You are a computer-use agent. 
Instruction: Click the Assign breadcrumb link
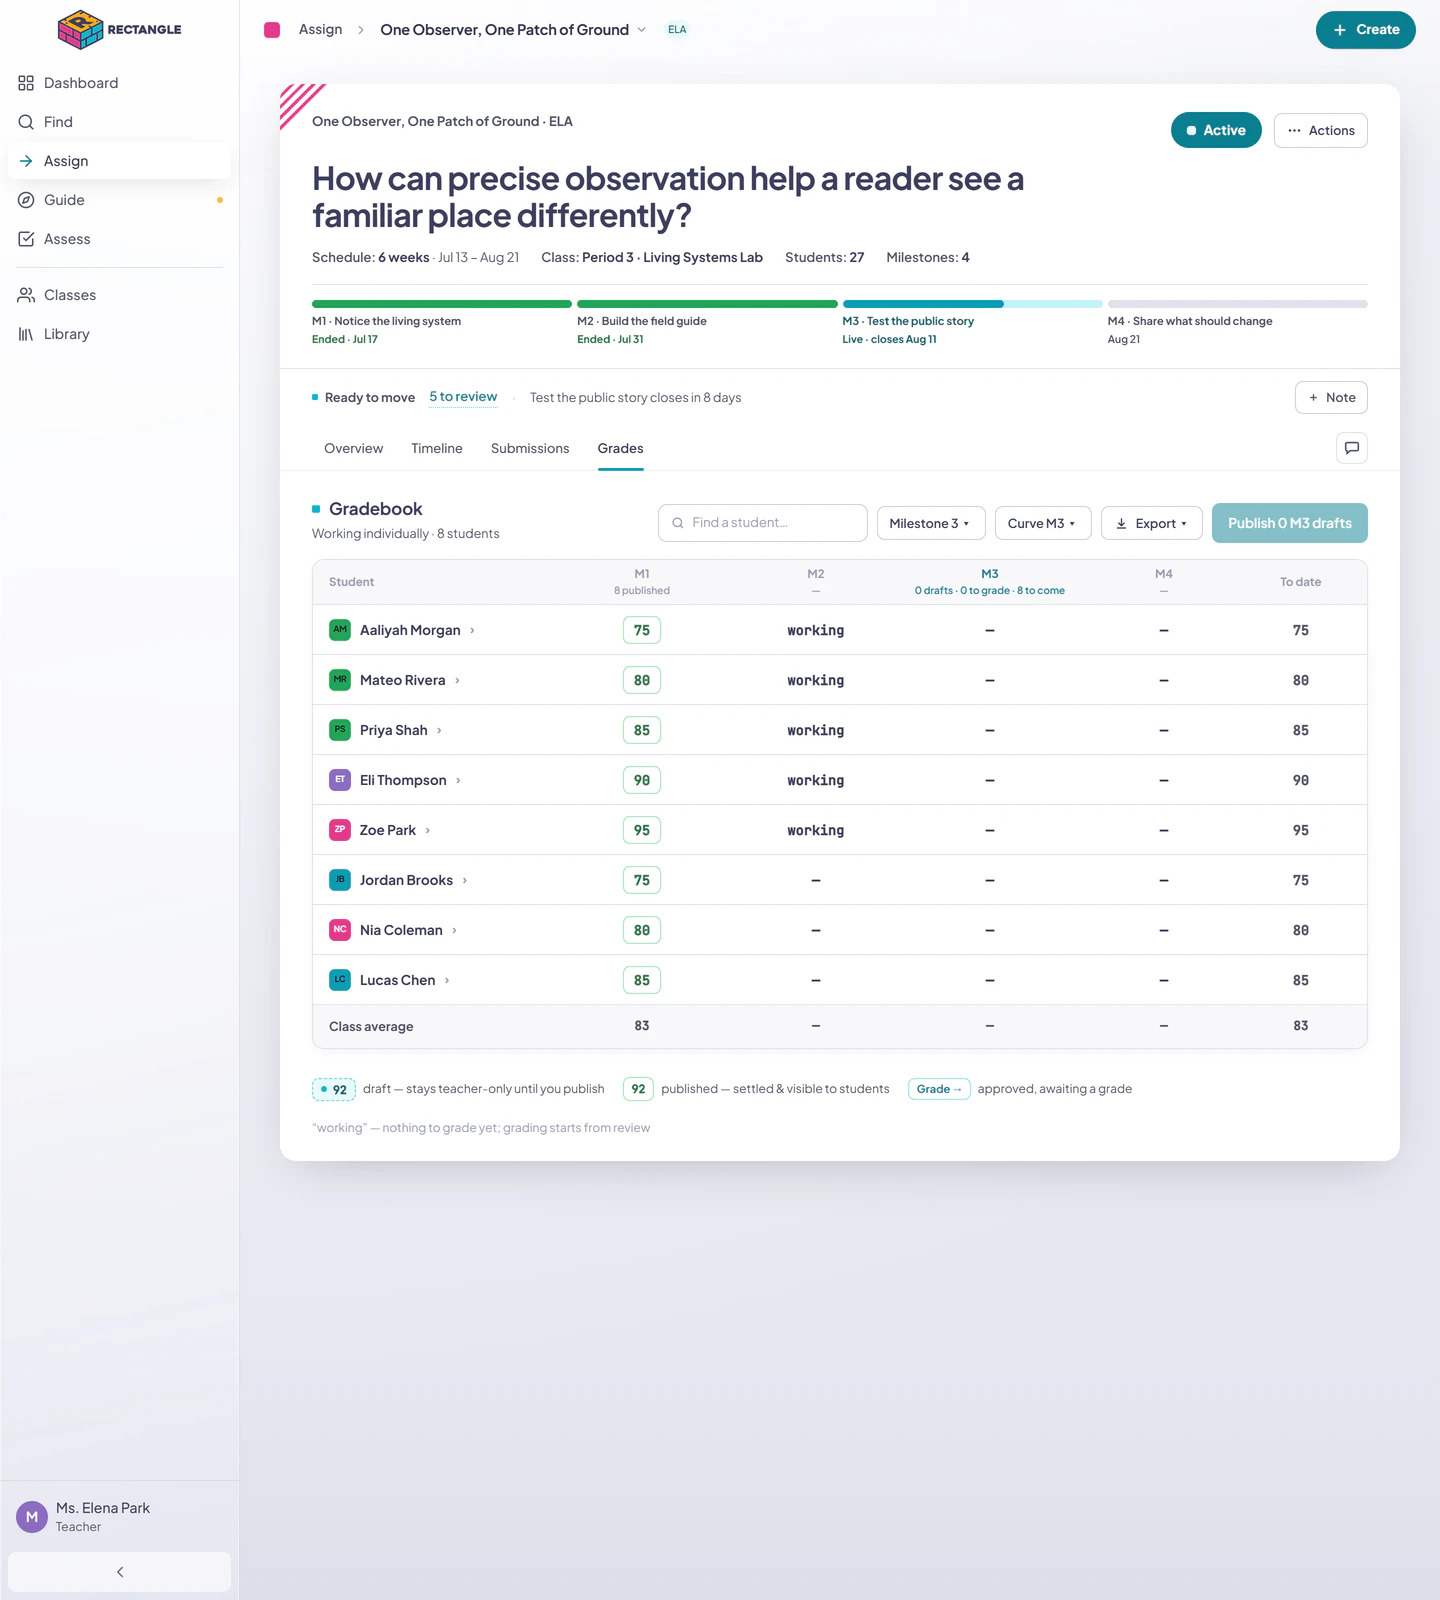[x=320, y=30]
